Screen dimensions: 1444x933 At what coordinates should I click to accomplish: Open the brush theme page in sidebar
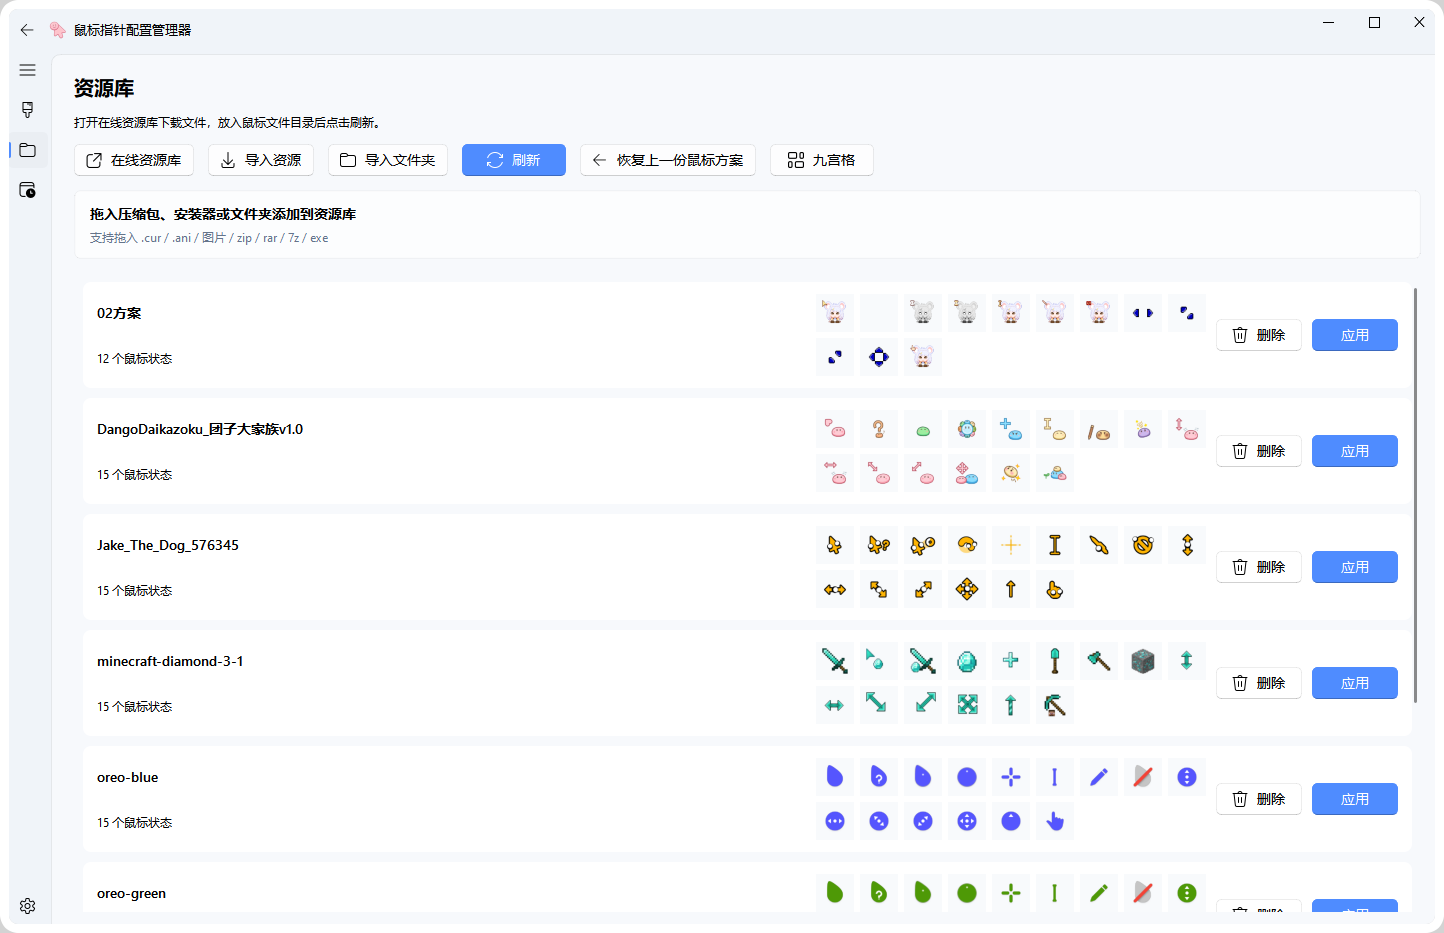27,110
